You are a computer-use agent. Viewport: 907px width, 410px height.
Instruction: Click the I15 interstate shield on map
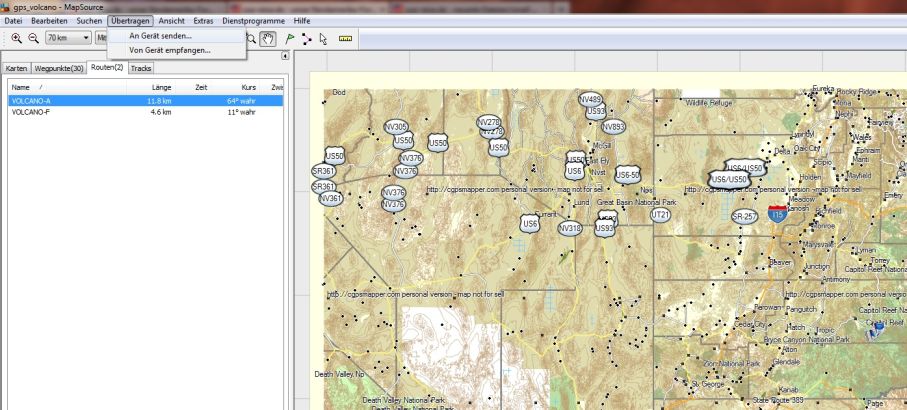[x=777, y=214]
